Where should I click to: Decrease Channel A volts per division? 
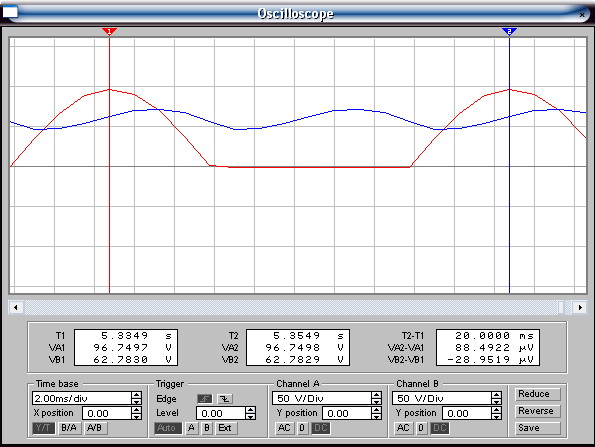376,401
